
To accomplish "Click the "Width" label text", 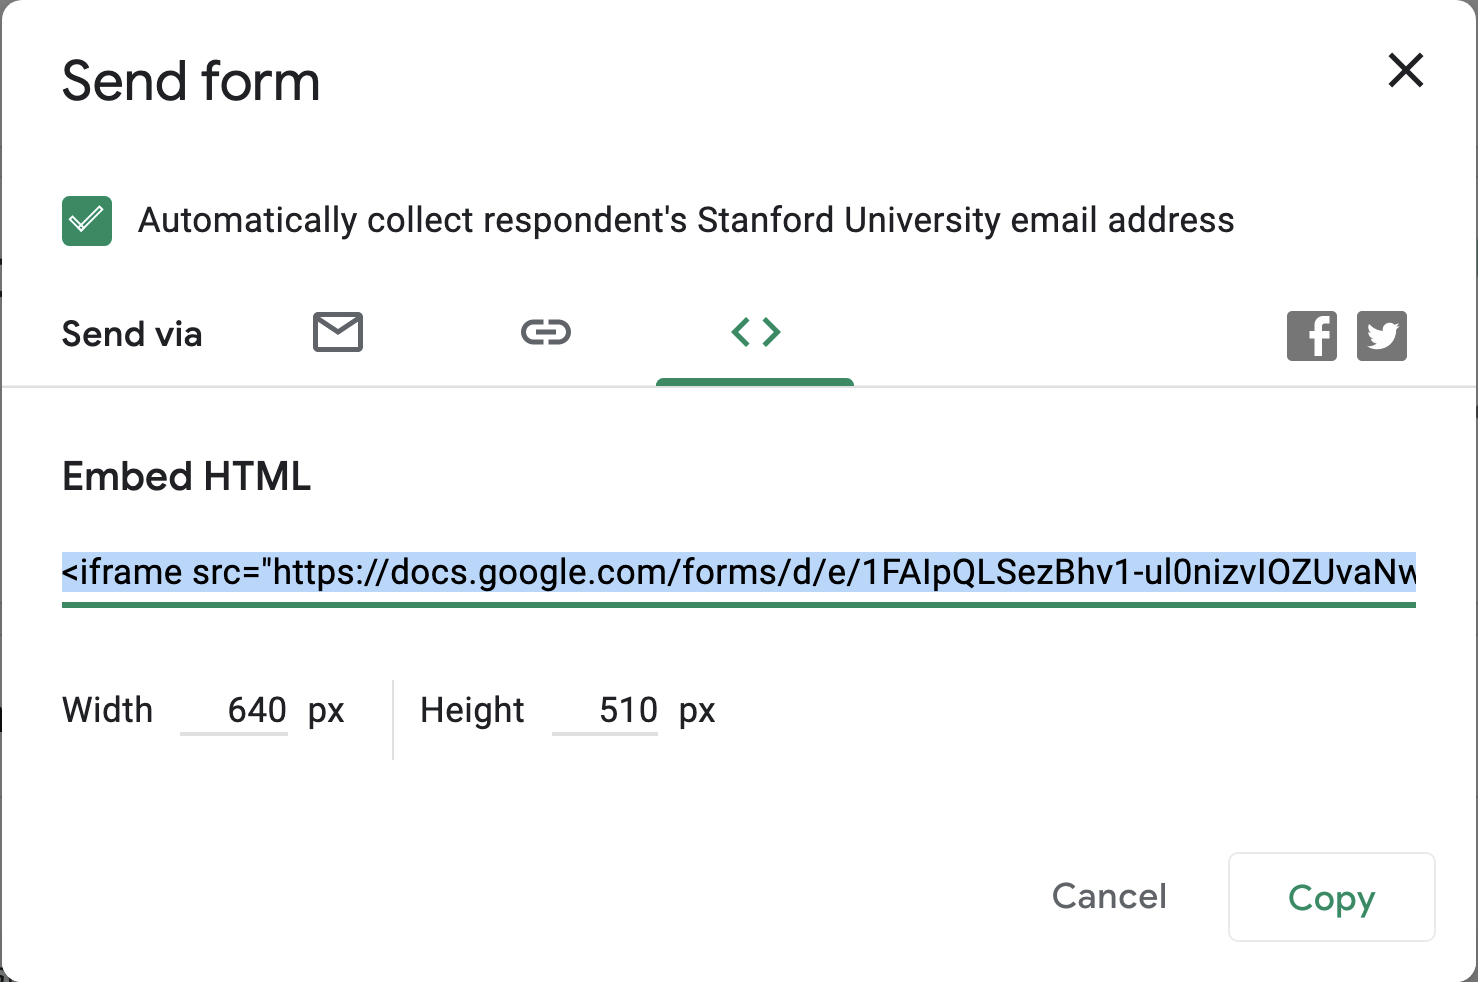I will [108, 710].
